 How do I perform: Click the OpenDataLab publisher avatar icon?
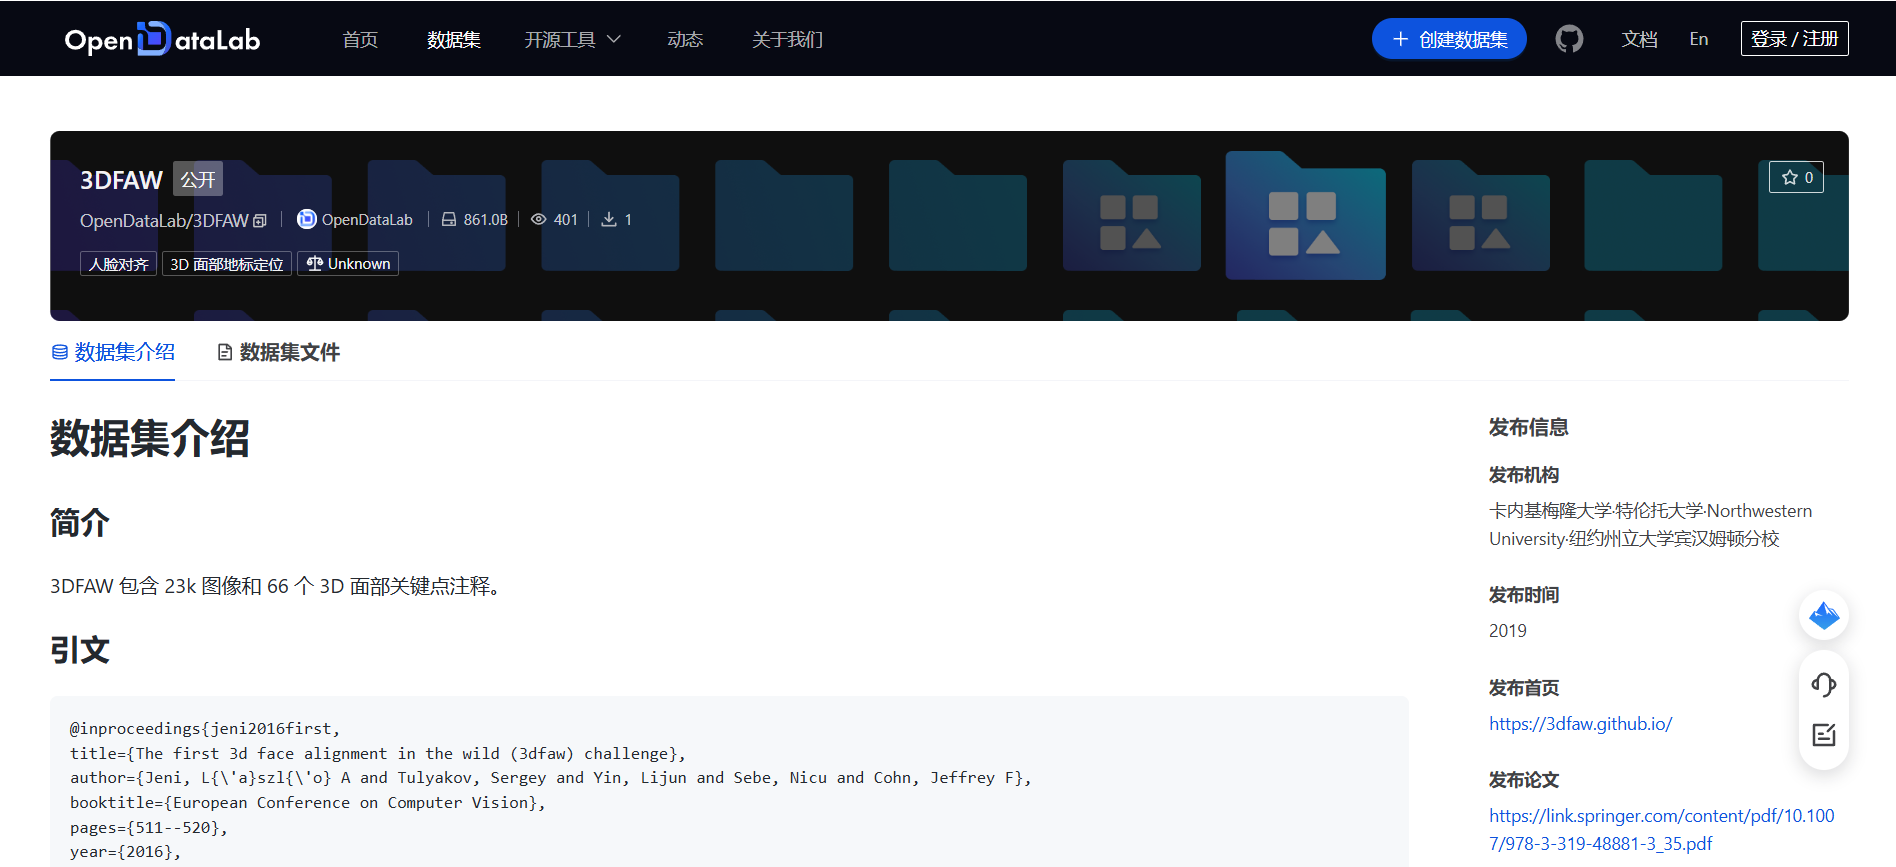pos(306,219)
